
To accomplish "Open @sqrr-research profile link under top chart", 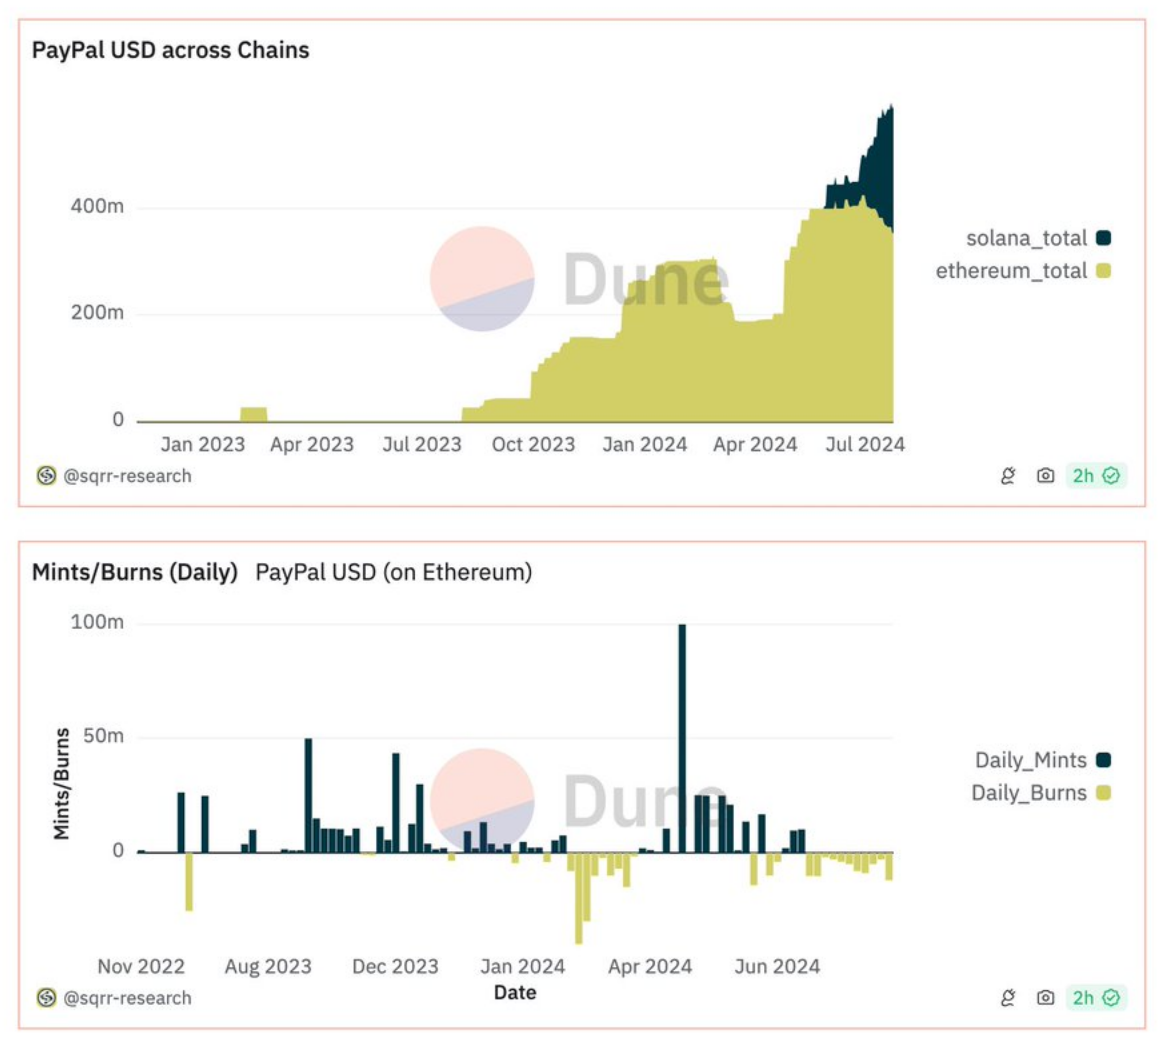I will [127, 476].
